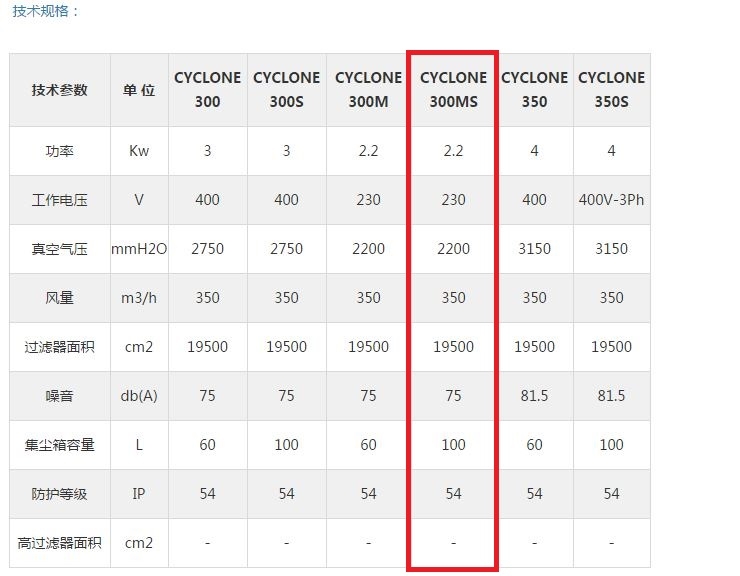This screenshot has height=576, width=740.
Task: Click the cm2 unit in 高过滤器面积 row
Action: click(139, 543)
